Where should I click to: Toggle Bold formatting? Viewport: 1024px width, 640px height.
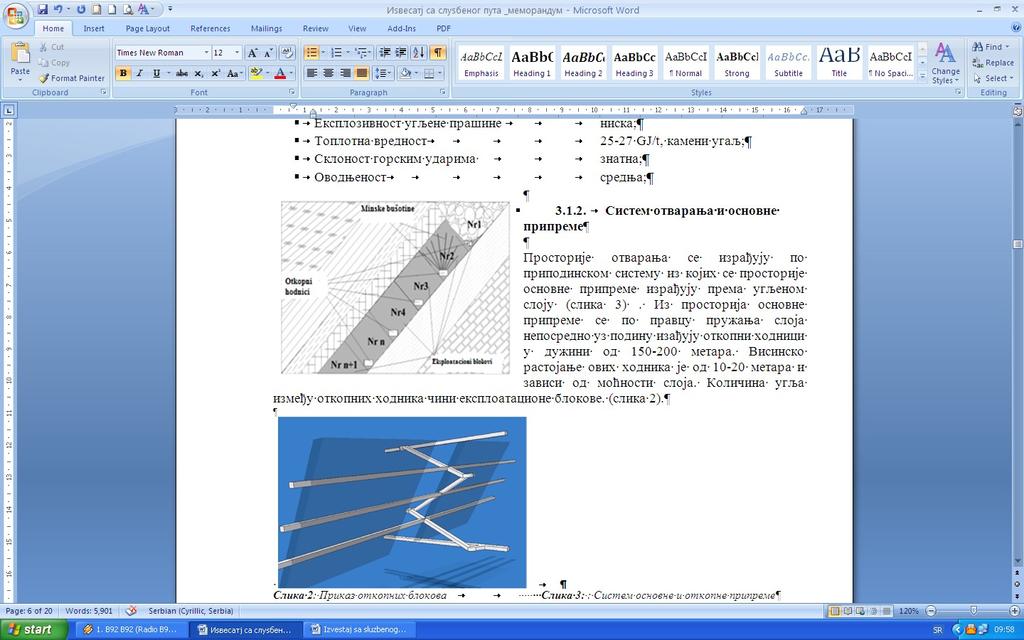[123, 73]
